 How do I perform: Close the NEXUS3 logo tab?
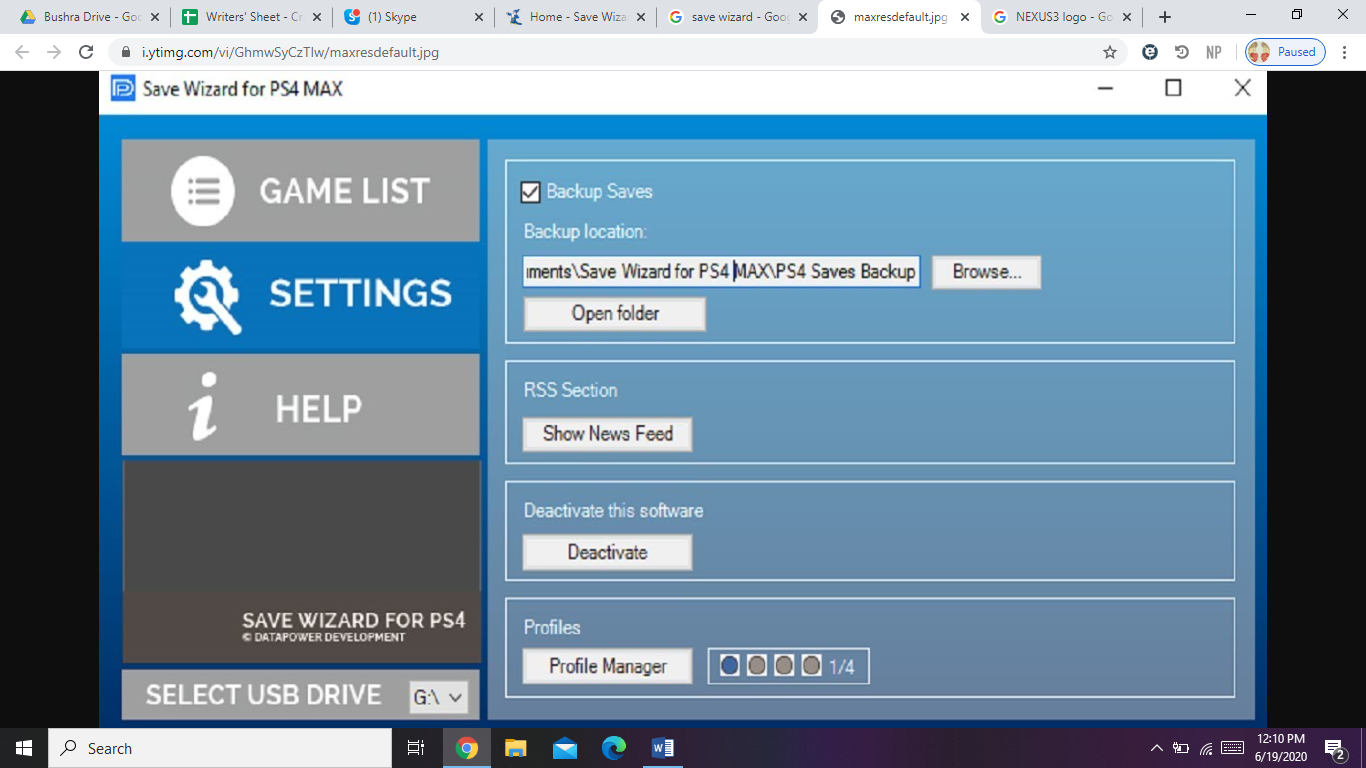click(1127, 17)
